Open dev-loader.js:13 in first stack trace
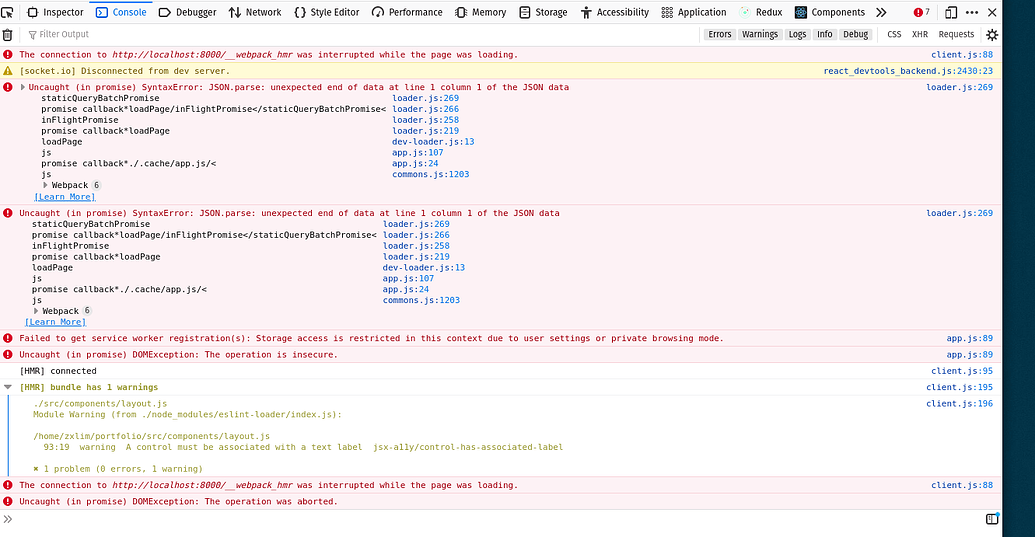 433,142
